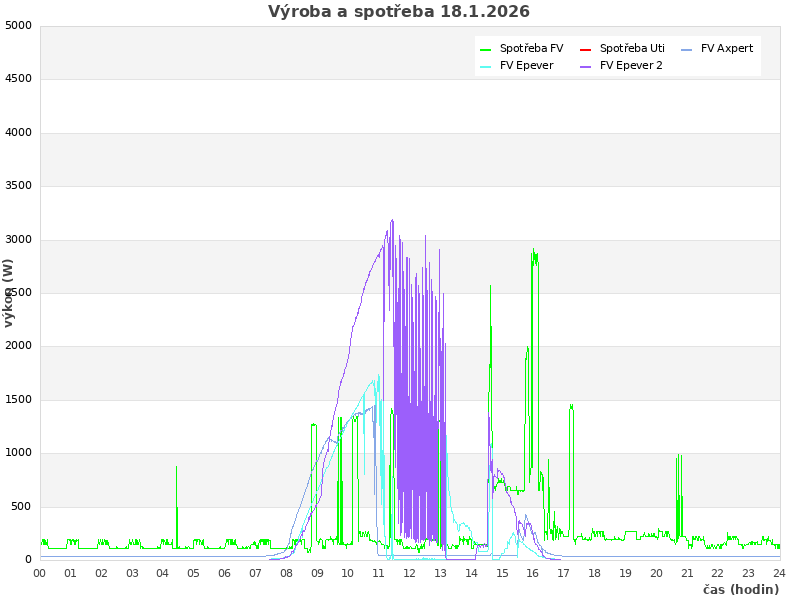Select the FV Epever 2 legend text

pos(631,66)
